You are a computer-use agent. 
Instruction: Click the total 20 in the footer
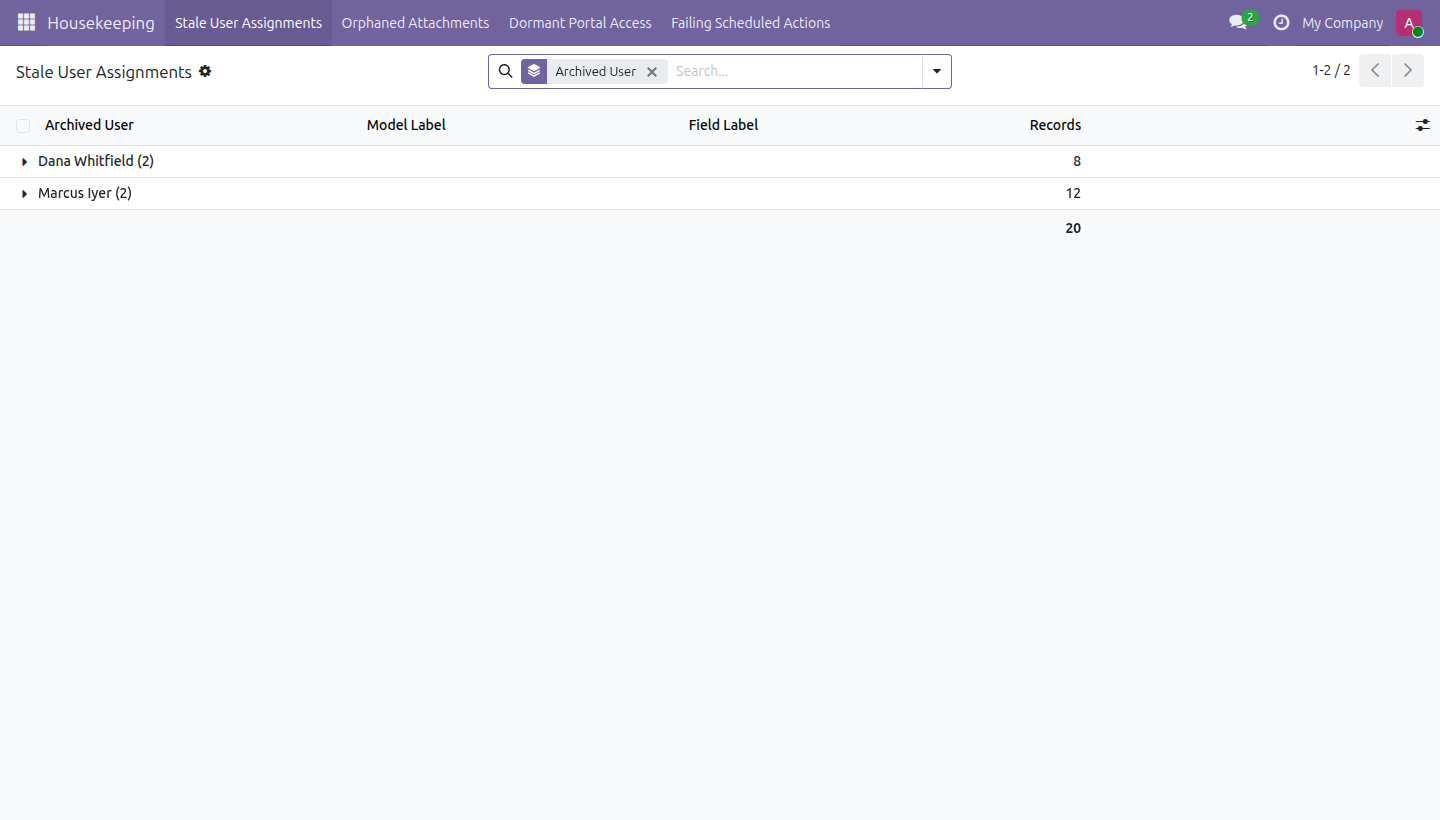(x=1073, y=228)
